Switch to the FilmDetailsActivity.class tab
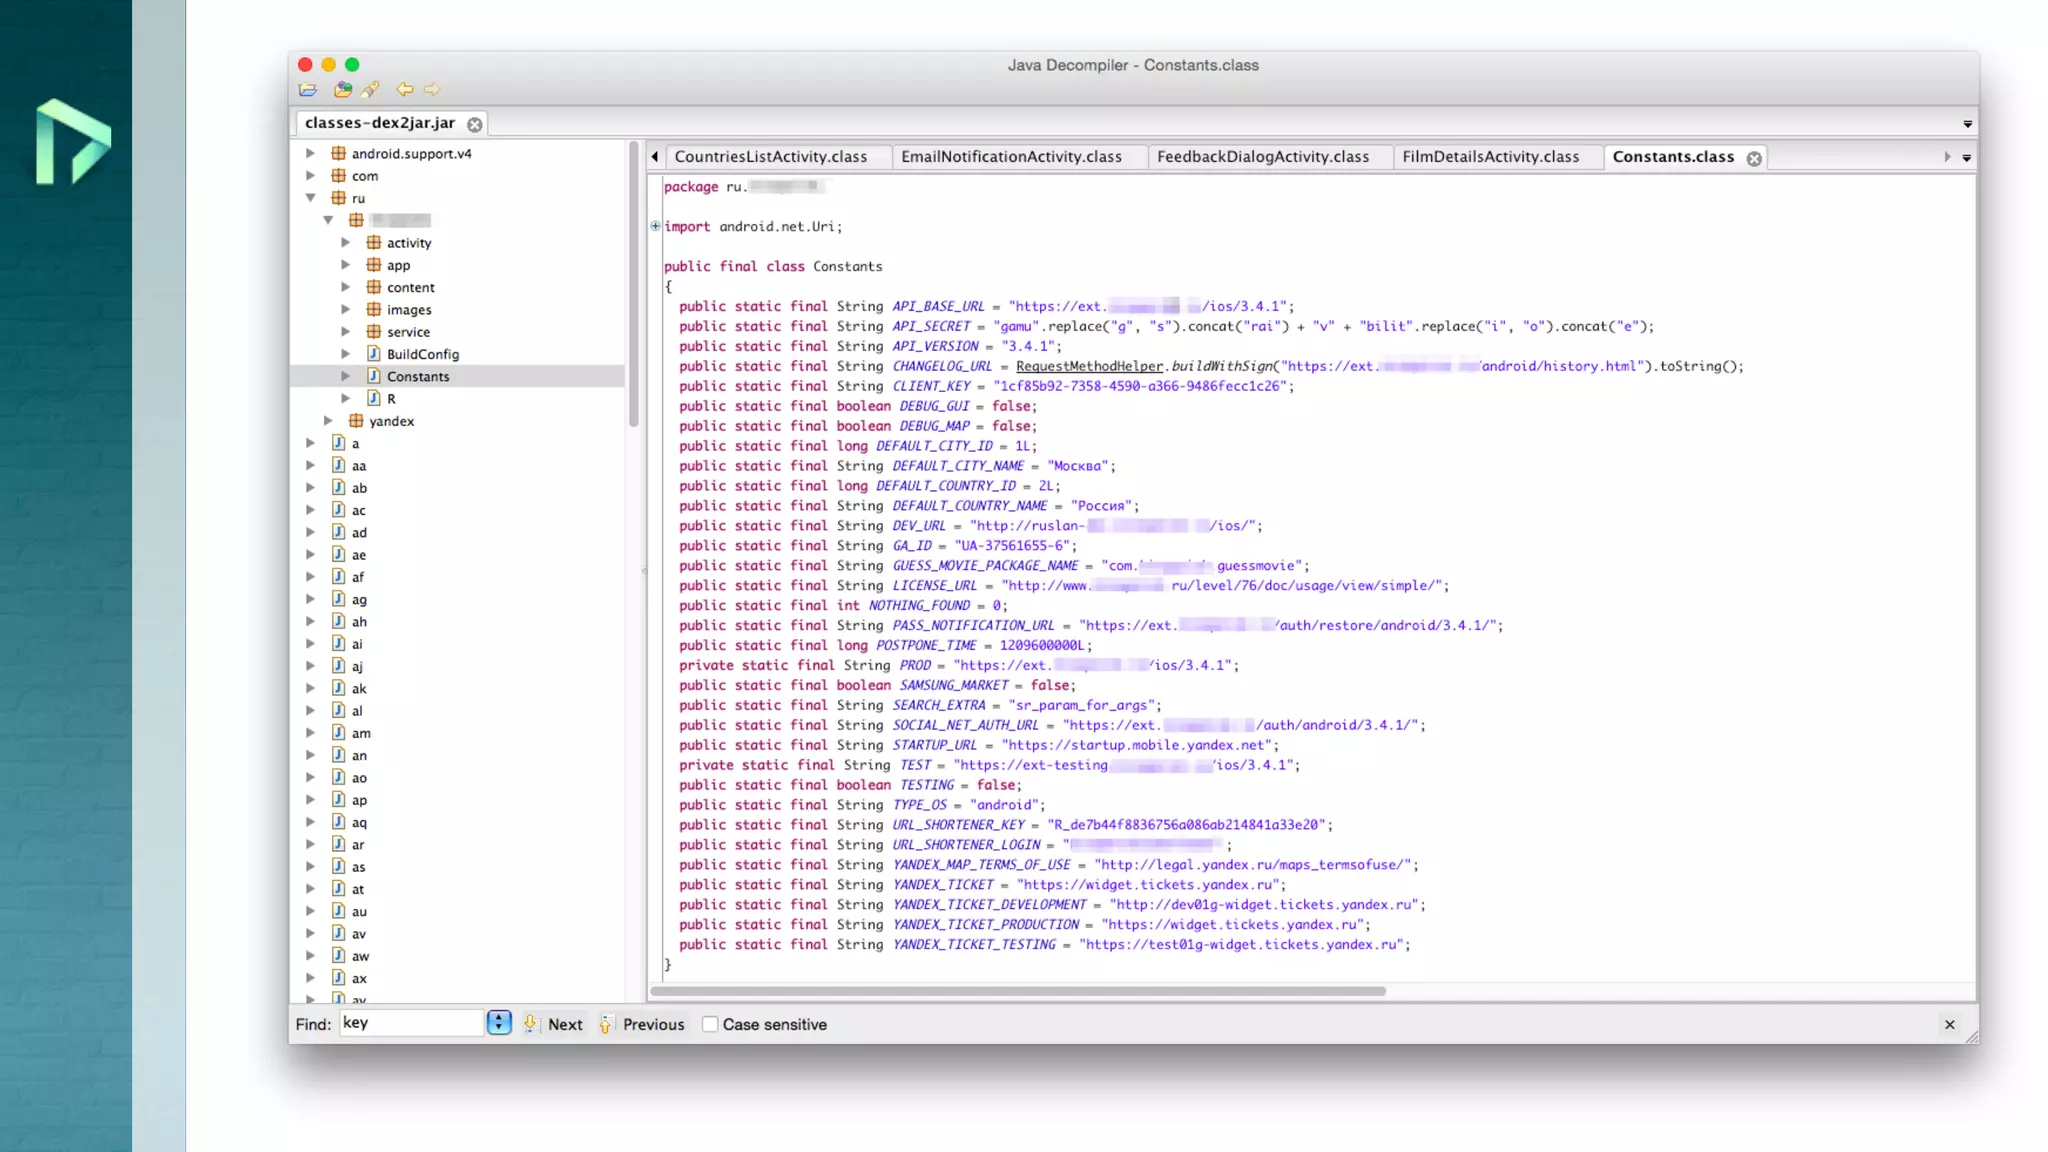2048x1152 pixels. pos(1490,157)
